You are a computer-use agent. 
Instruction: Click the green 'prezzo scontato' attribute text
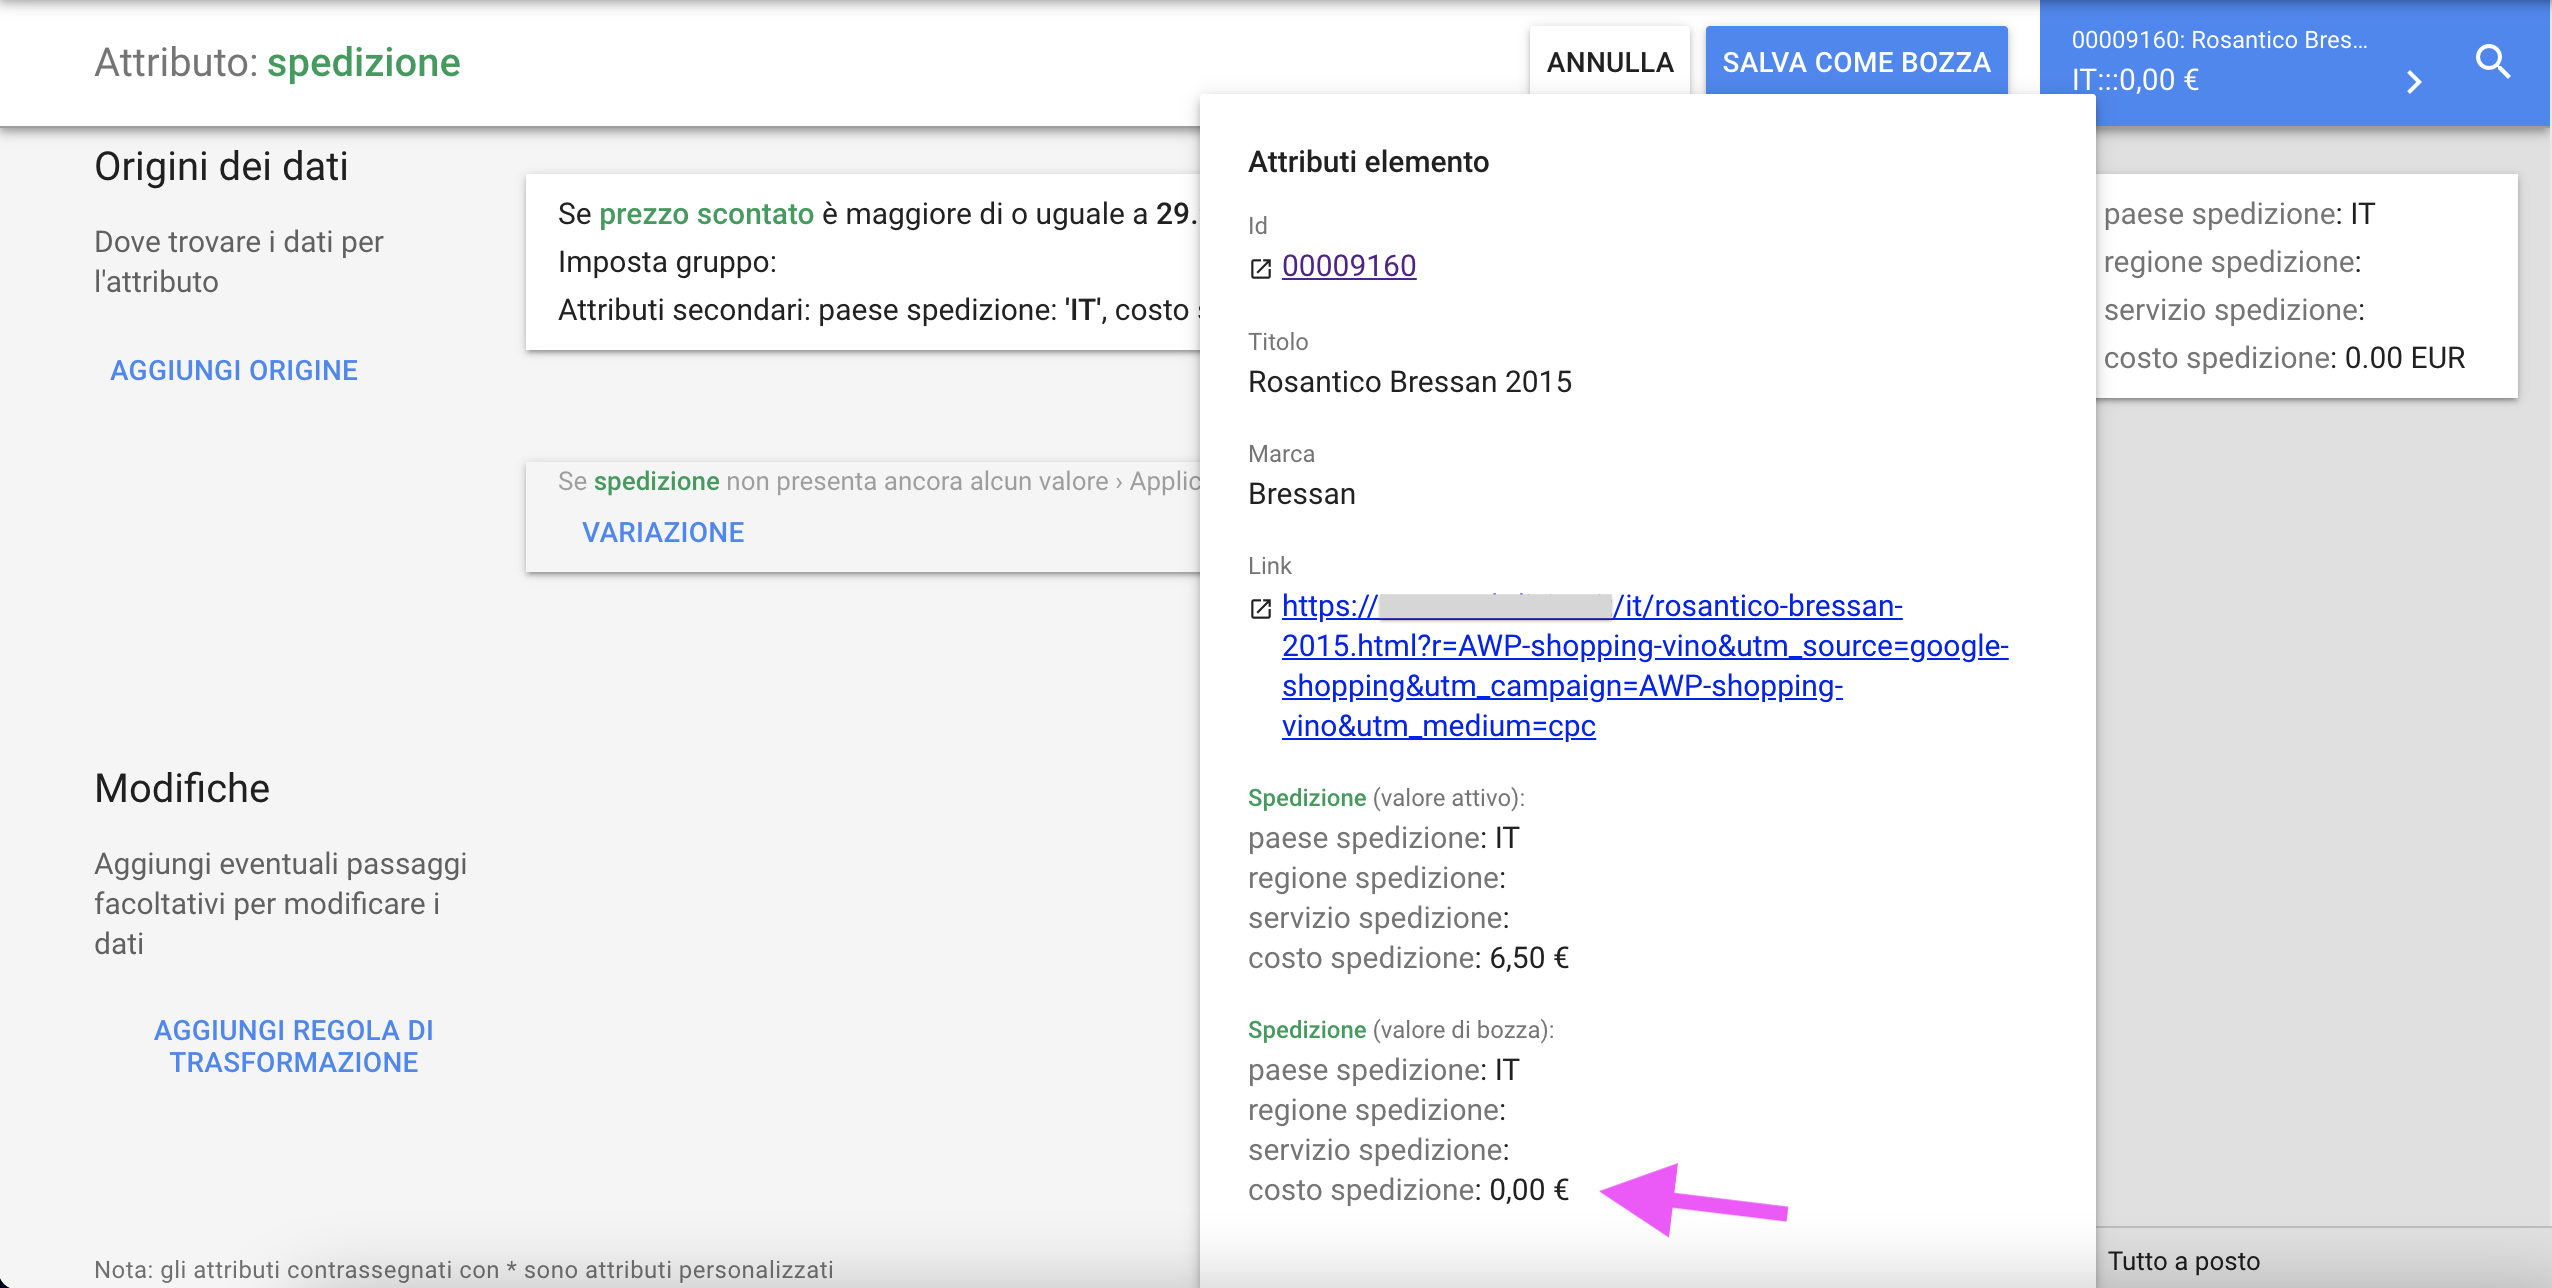coord(706,214)
